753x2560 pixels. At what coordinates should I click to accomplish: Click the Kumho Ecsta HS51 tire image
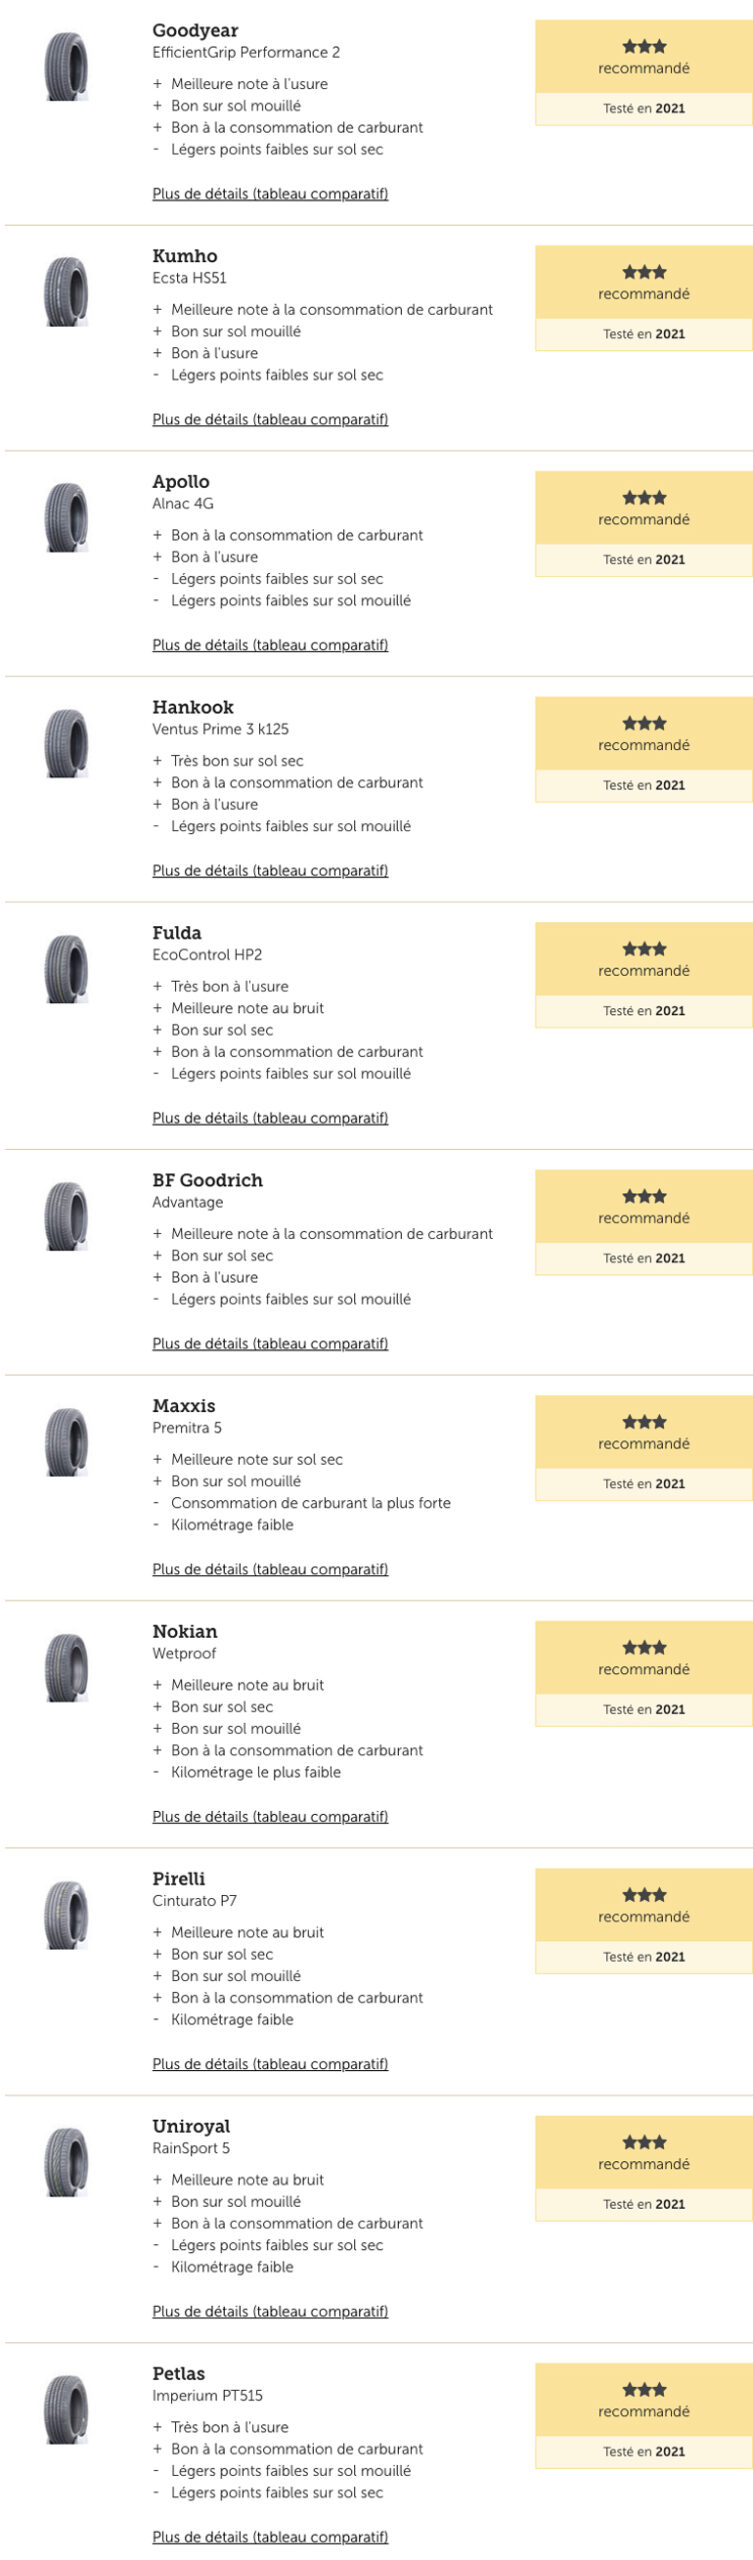tap(66, 292)
